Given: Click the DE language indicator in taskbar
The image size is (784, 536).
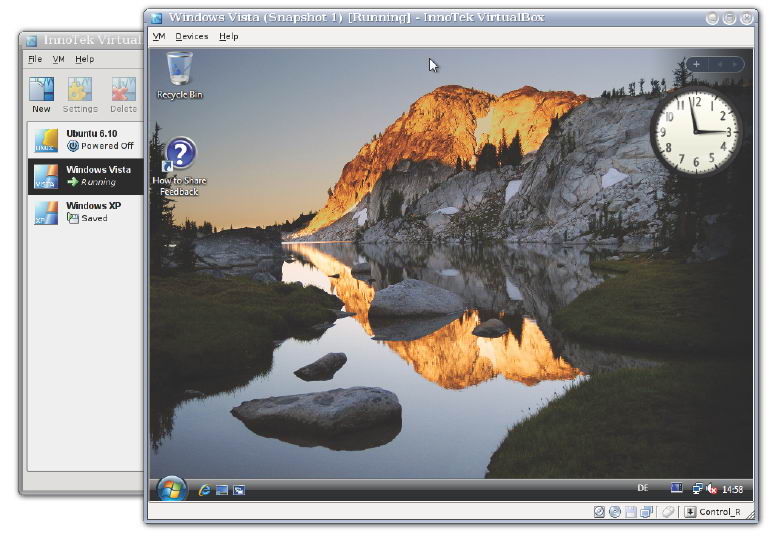Looking at the screenshot, I should (643, 488).
